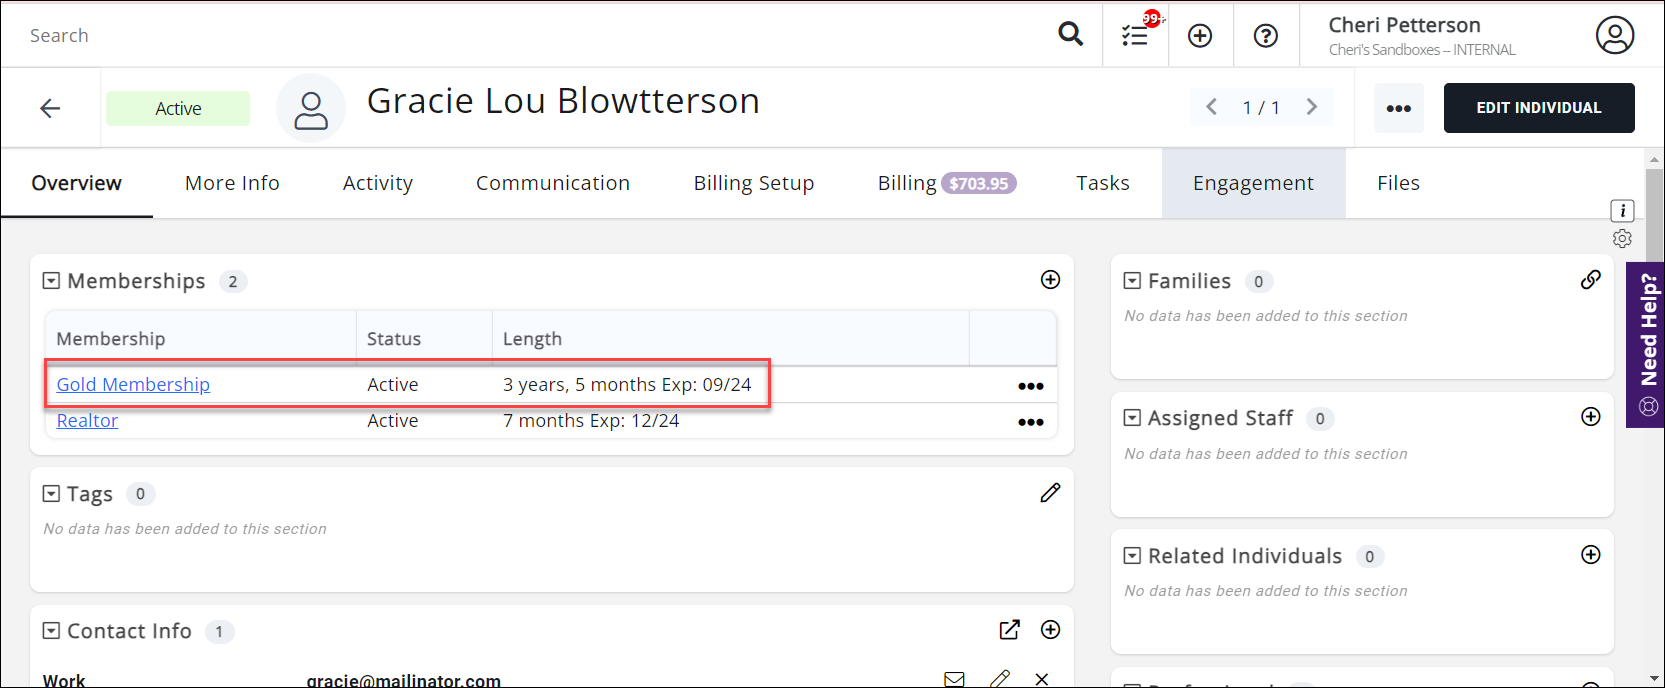Viewport: 1665px width, 688px height.
Task: Click the quick add plus icon in header
Action: coord(1200,36)
